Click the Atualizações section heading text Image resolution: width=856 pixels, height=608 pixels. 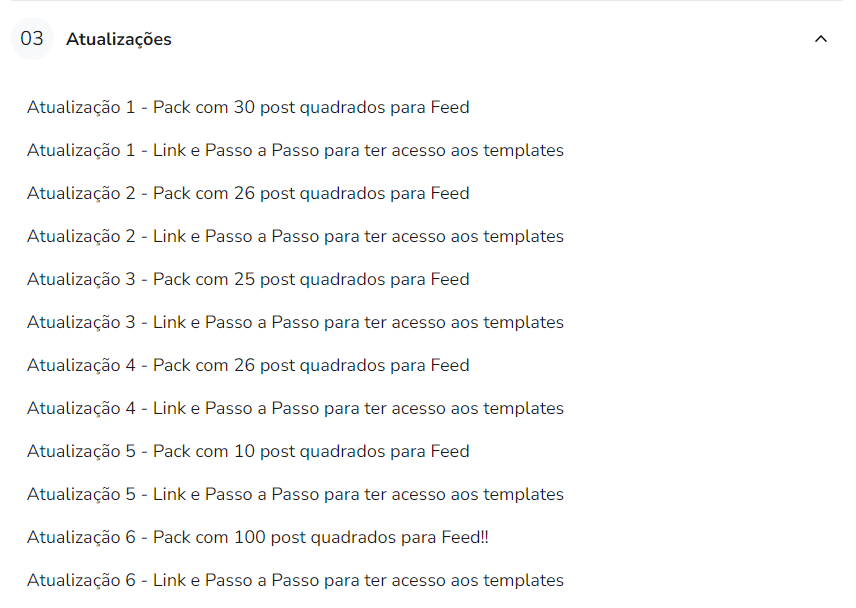tap(118, 39)
